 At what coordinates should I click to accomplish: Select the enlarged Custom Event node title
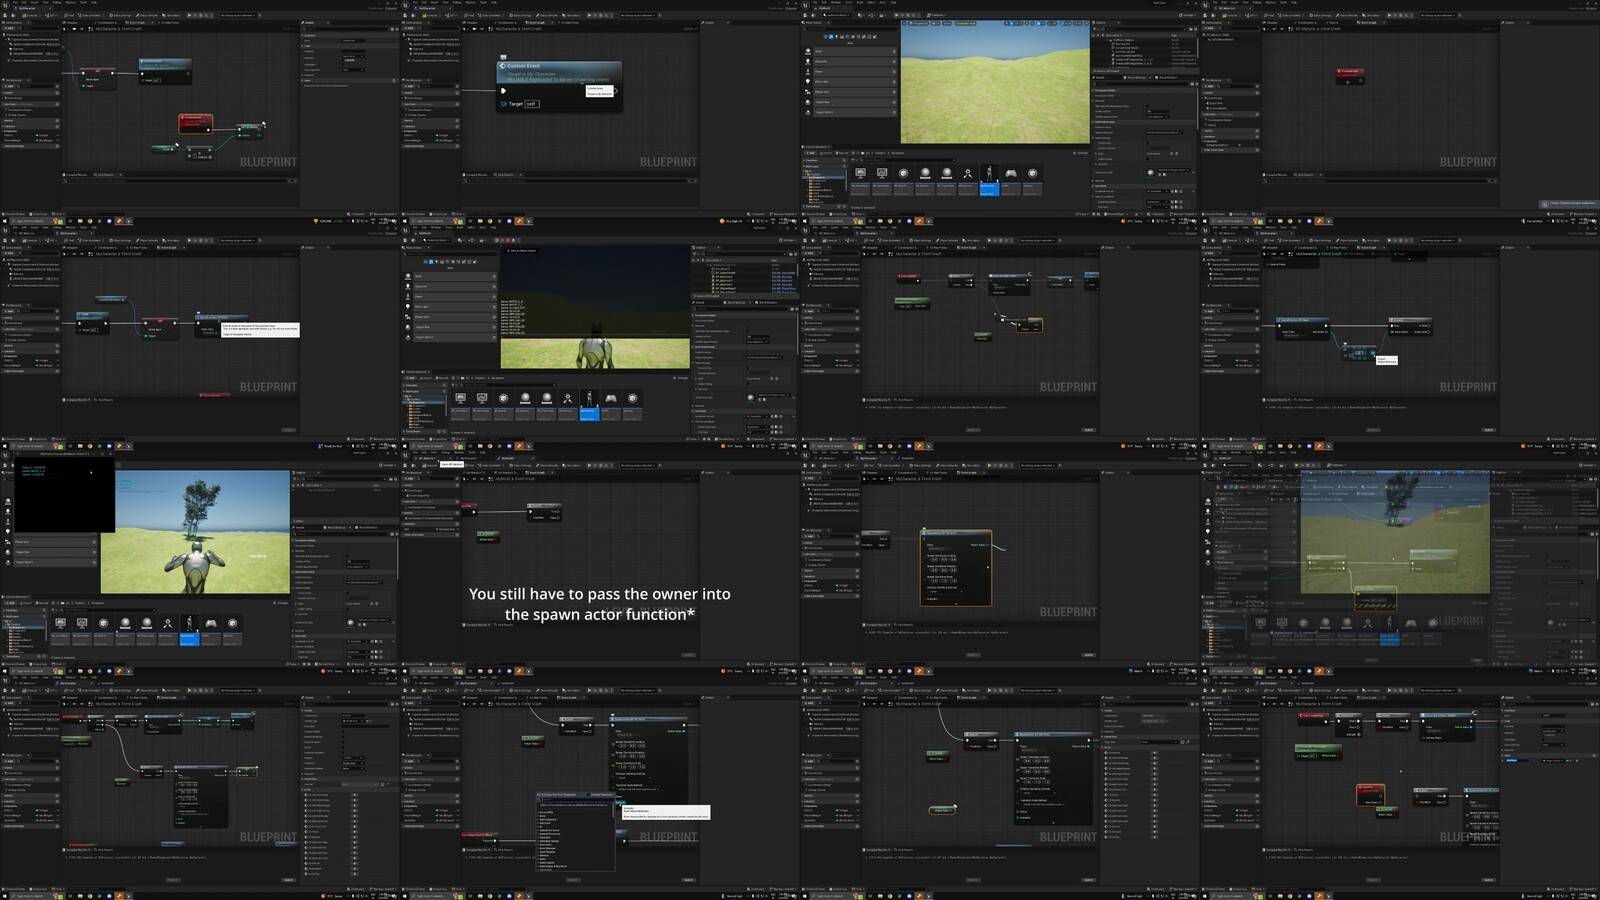tap(523, 66)
